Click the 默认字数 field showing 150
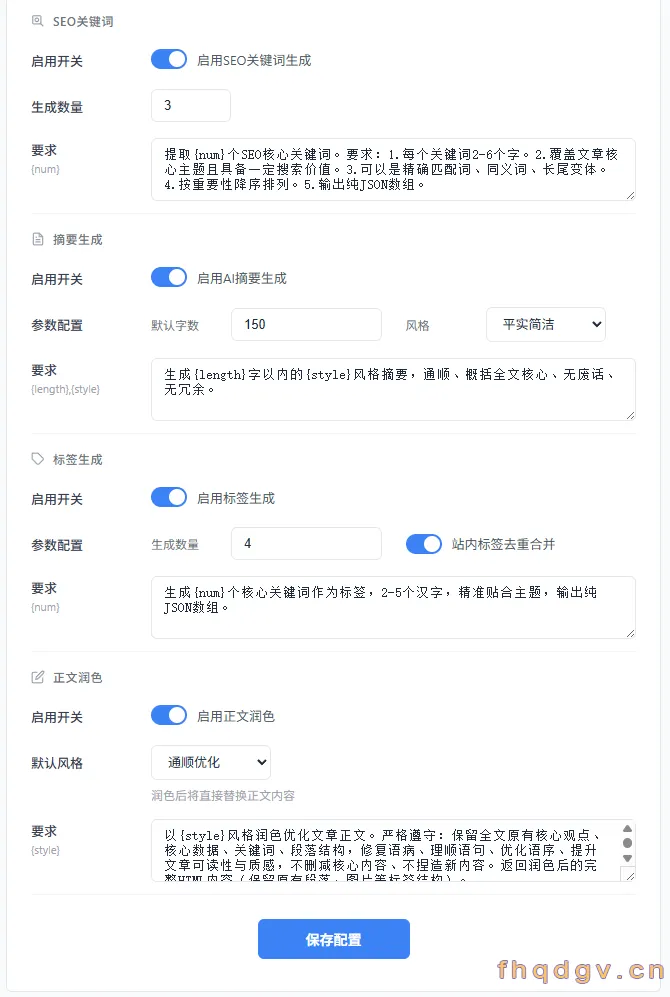This screenshot has height=997, width=670. point(306,324)
